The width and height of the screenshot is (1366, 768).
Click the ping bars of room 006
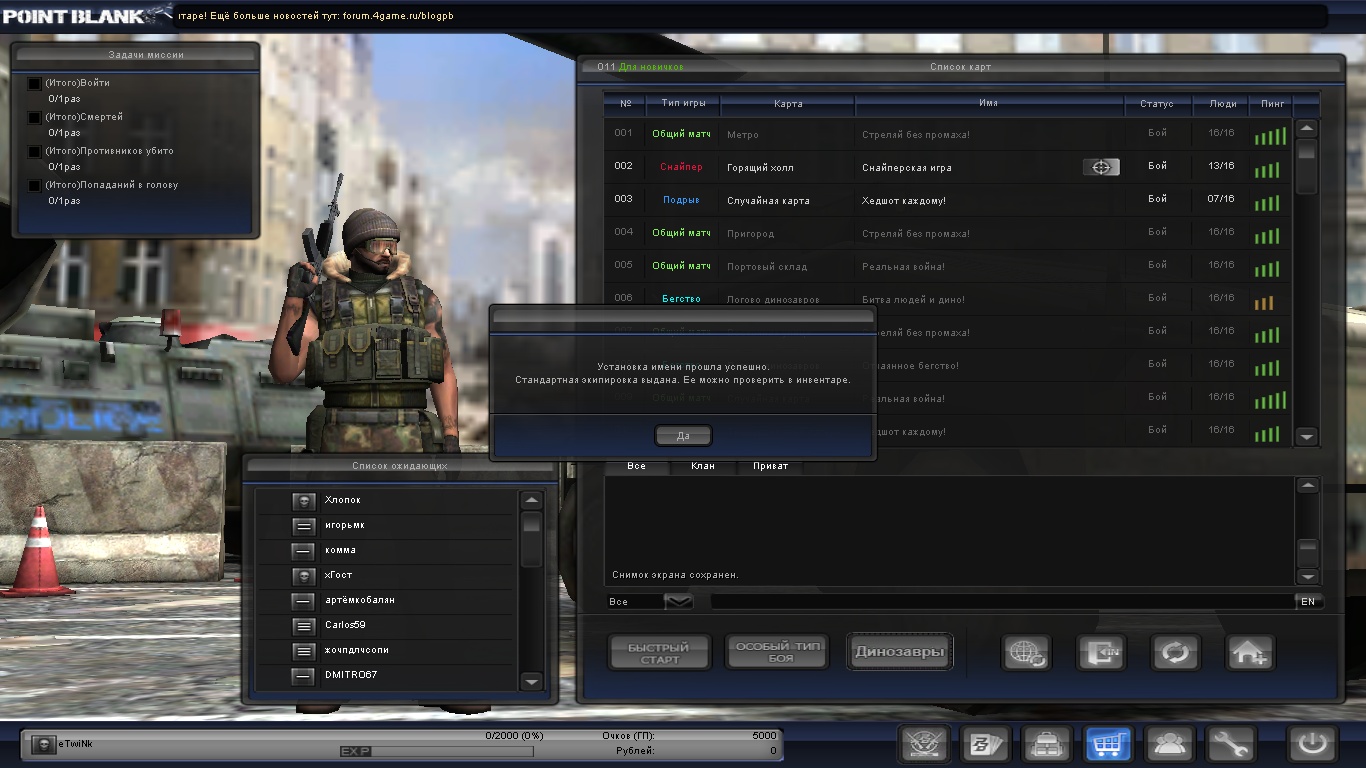point(1264,301)
